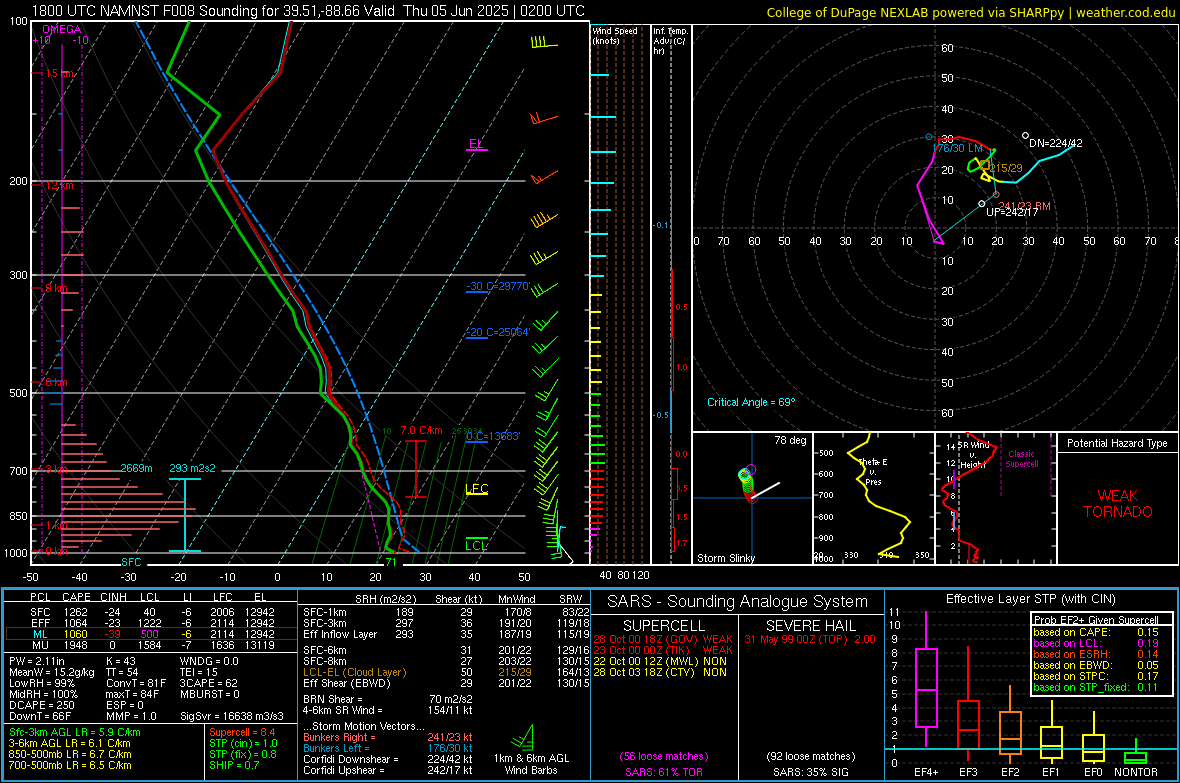The width and height of the screenshot is (1180, 783).
Task: Click the '0 C=13683'' height label
Action: point(493,436)
